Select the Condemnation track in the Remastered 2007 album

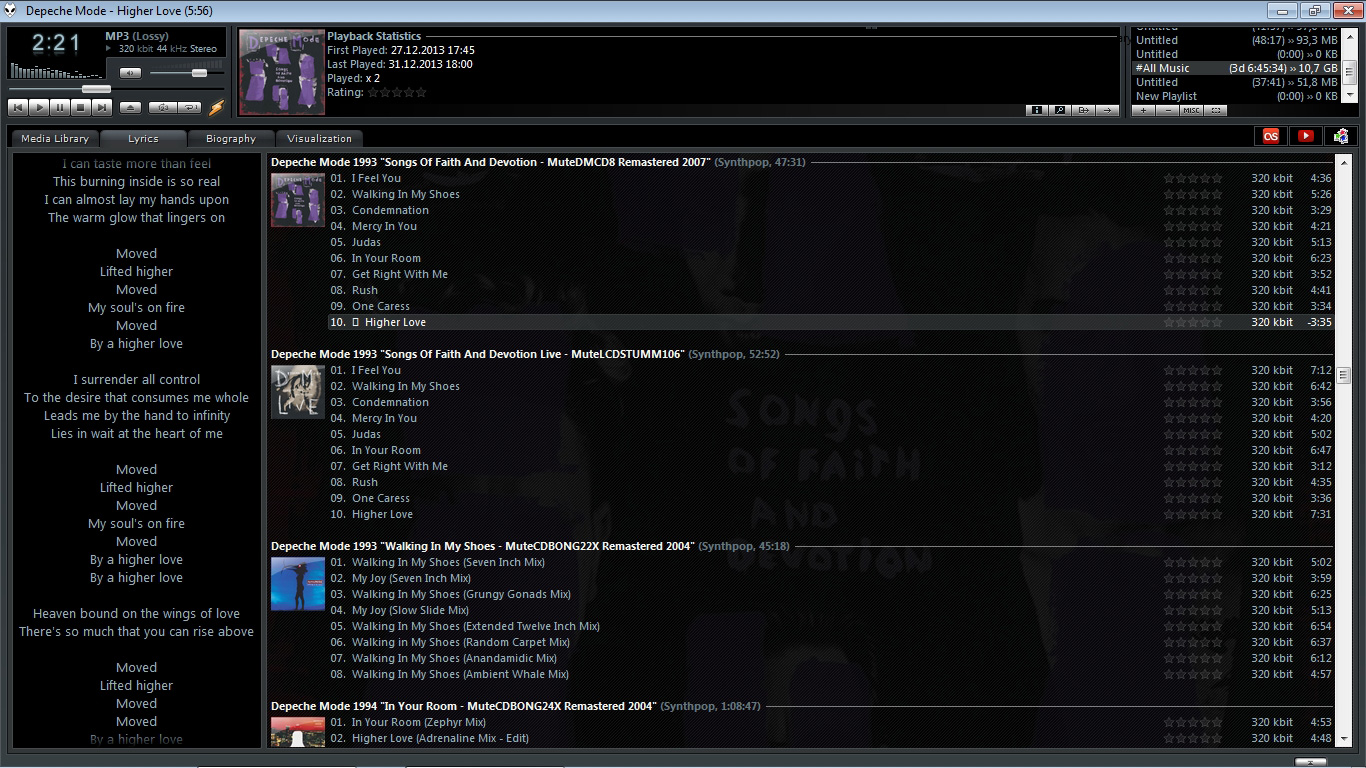pos(831,210)
